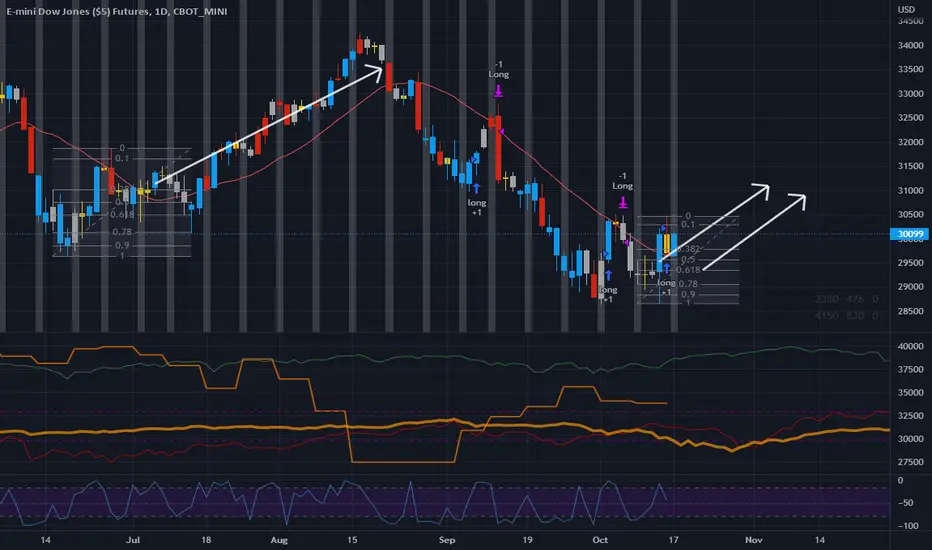Screen dimensions: 932x550
Task: Click the '-1 Long' signal label in September
Action: point(499,70)
